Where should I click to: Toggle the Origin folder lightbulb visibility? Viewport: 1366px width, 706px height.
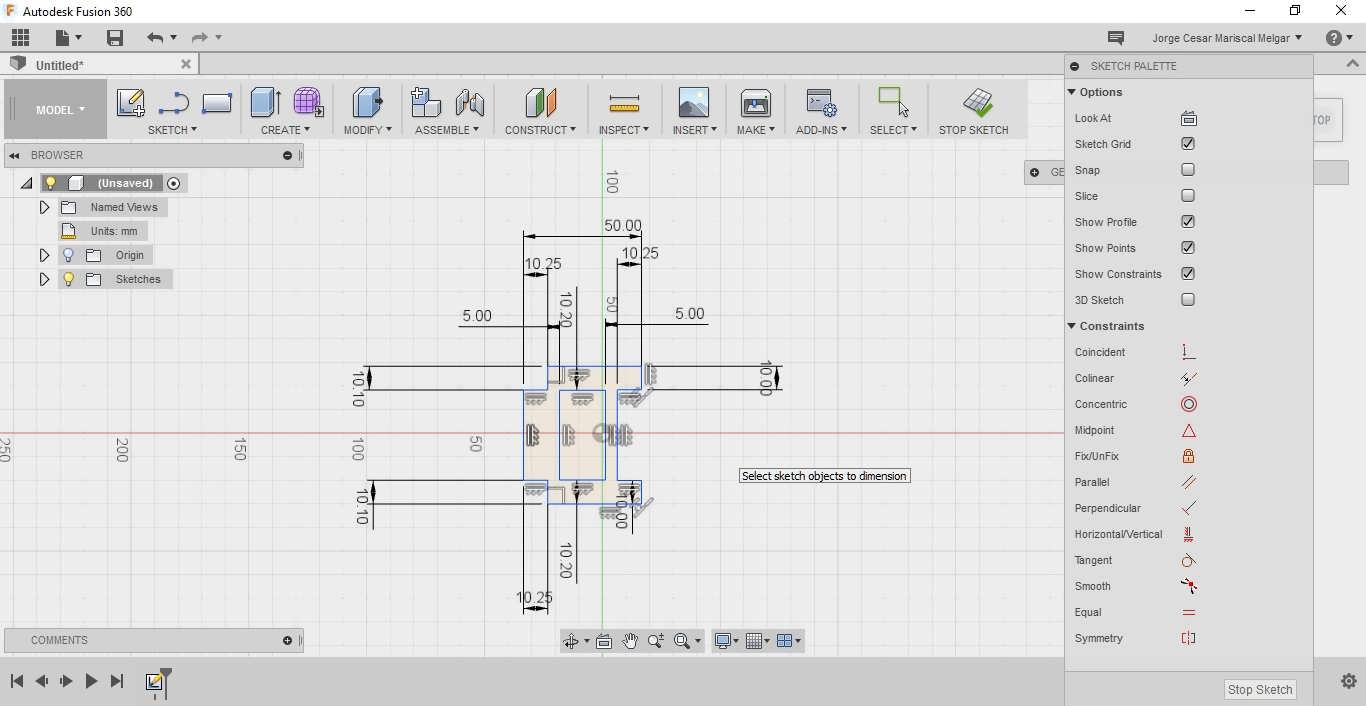pyautogui.click(x=68, y=255)
